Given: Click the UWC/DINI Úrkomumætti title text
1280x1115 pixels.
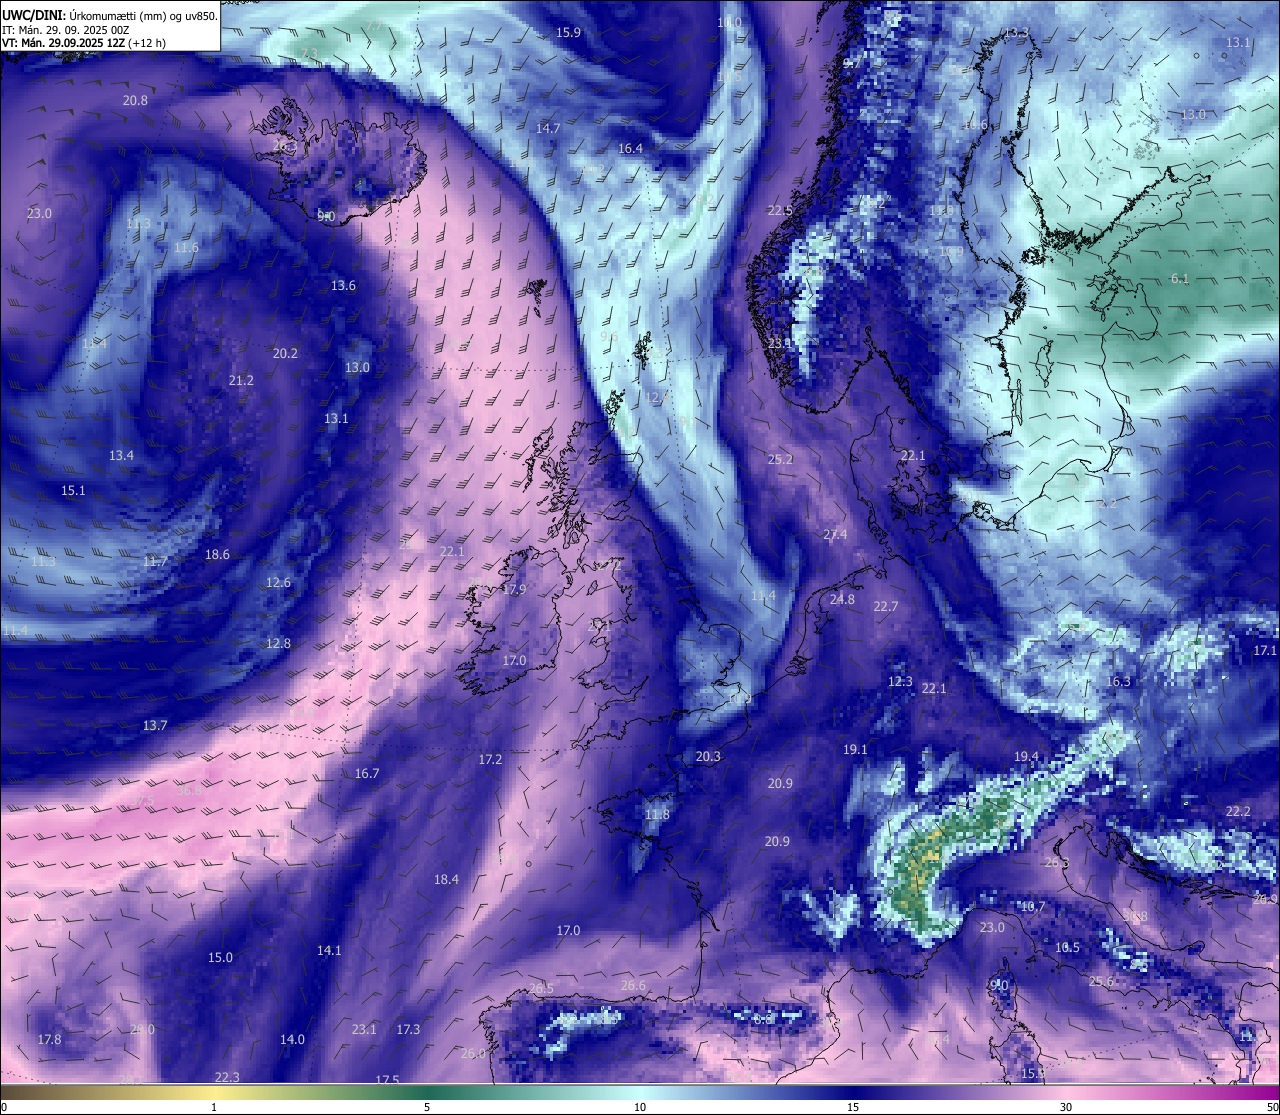Looking at the screenshot, I should (x=109, y=15).
